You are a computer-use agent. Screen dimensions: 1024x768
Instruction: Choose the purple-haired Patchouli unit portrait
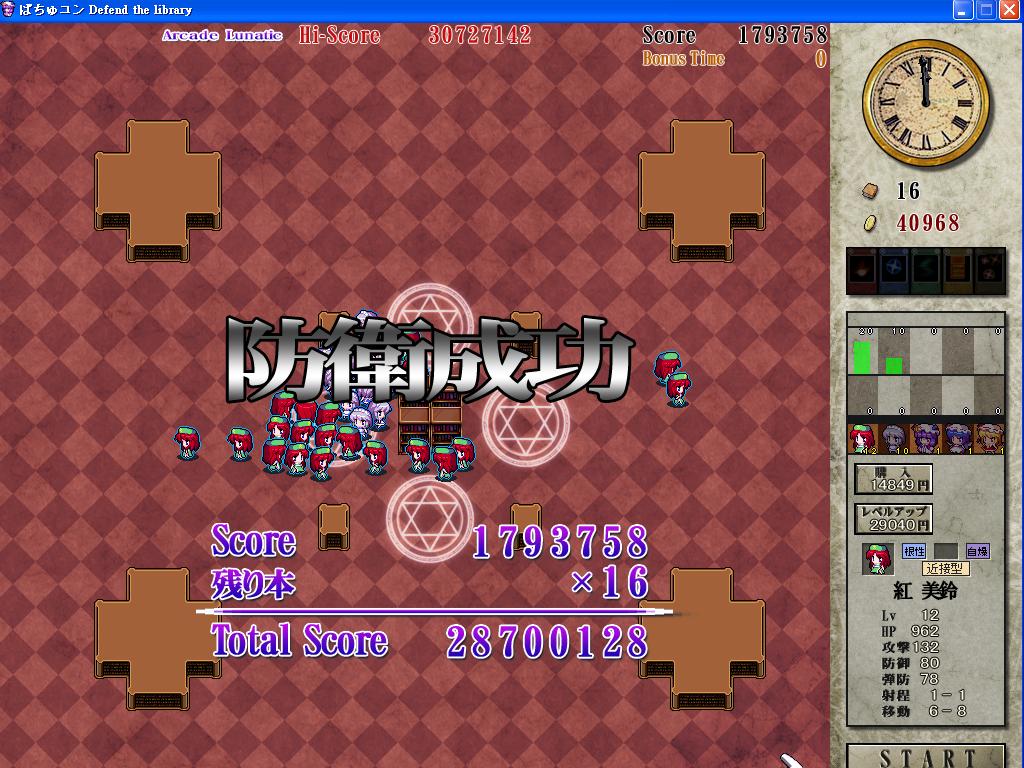coord(925,438)
